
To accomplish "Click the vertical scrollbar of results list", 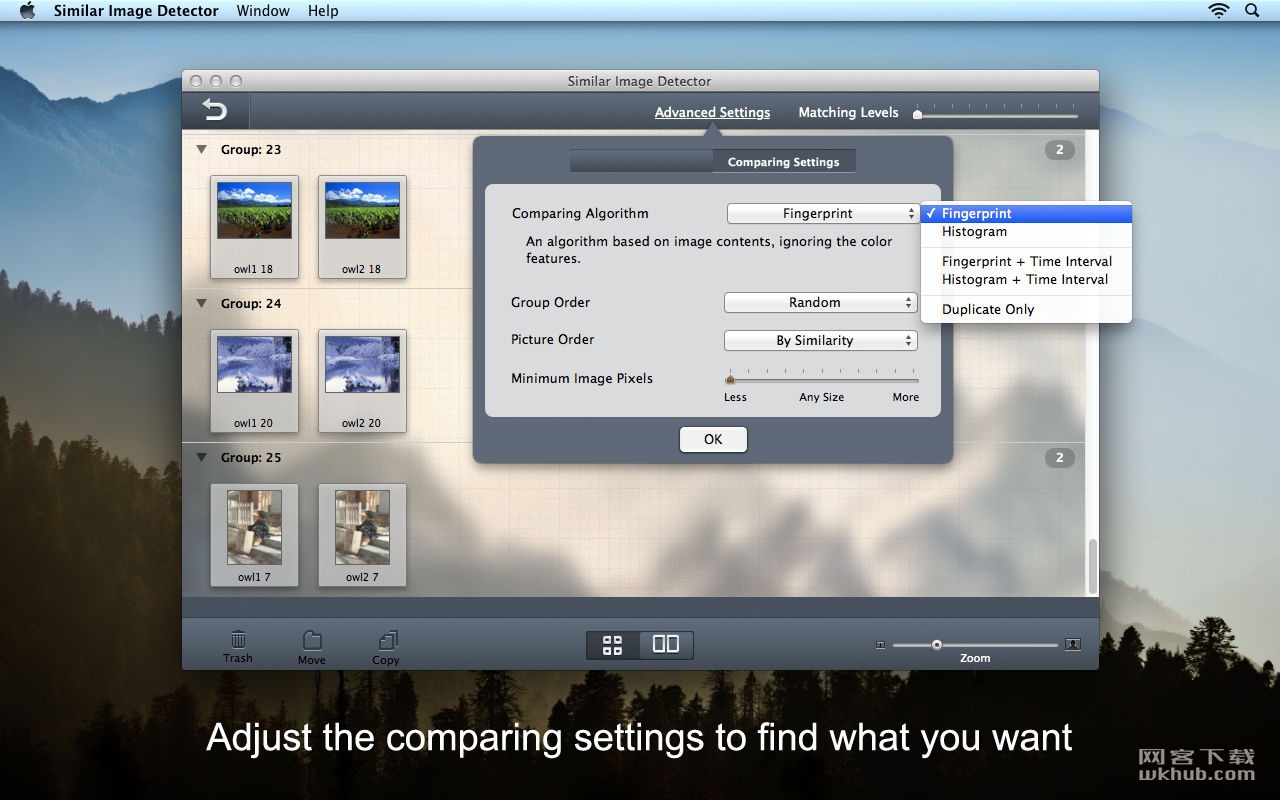I will click(1092, 565).
